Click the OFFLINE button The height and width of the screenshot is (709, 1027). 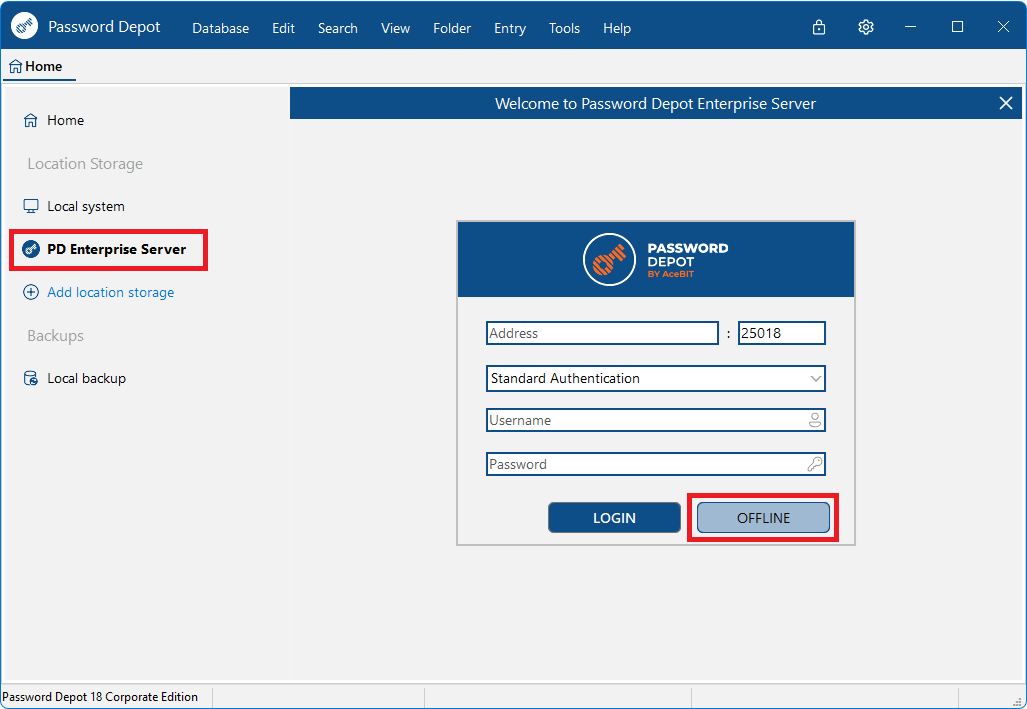pos(763,518)
